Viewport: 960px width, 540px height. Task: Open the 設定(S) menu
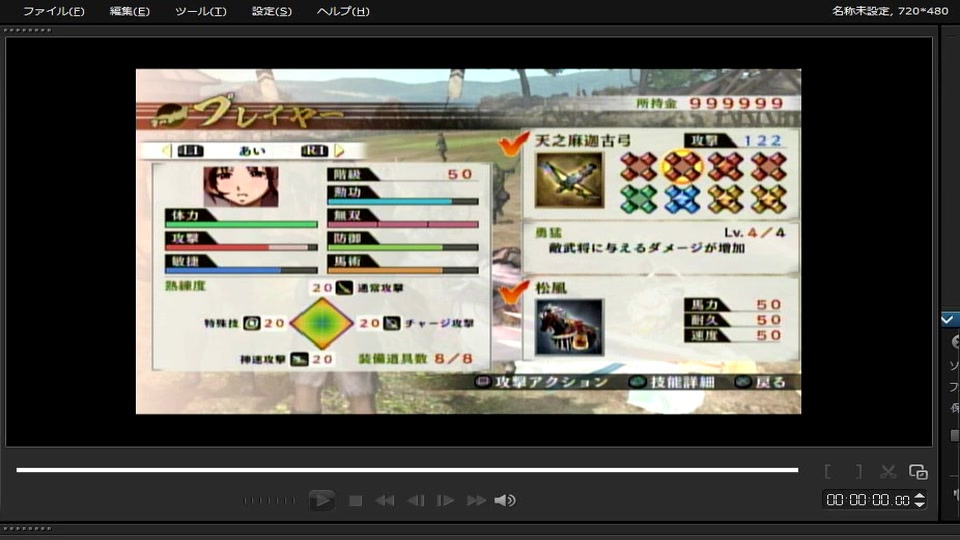click(x=272, y=11)
